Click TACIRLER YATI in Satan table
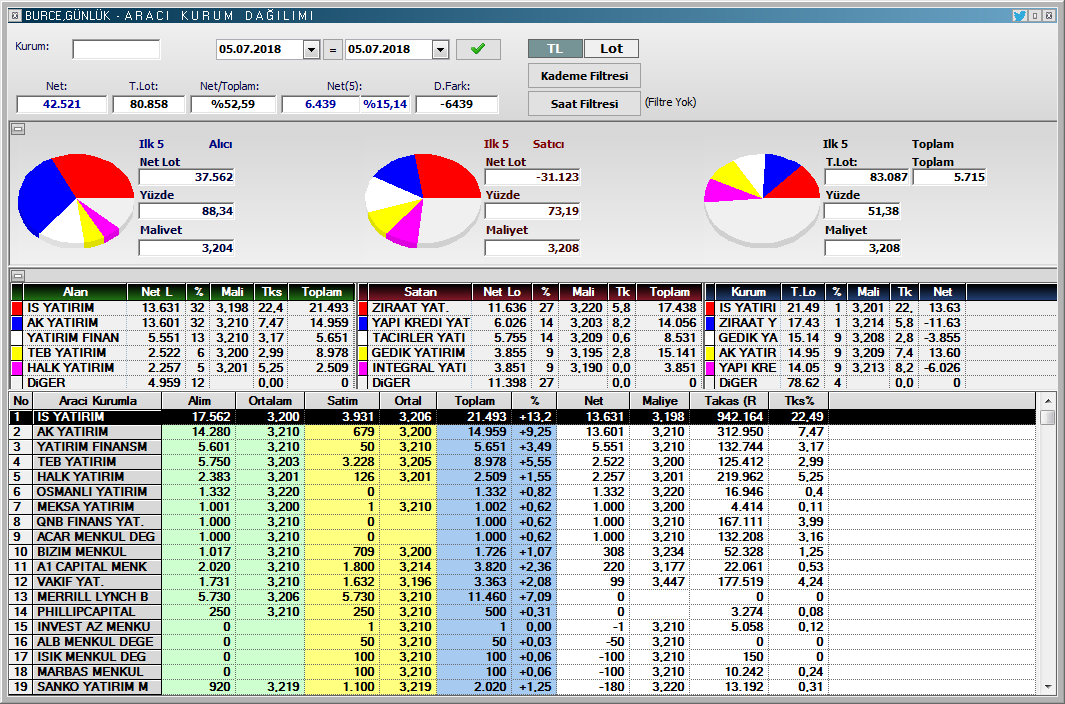The height and width of the screenshot is (704, 1065). click(419, 338)
